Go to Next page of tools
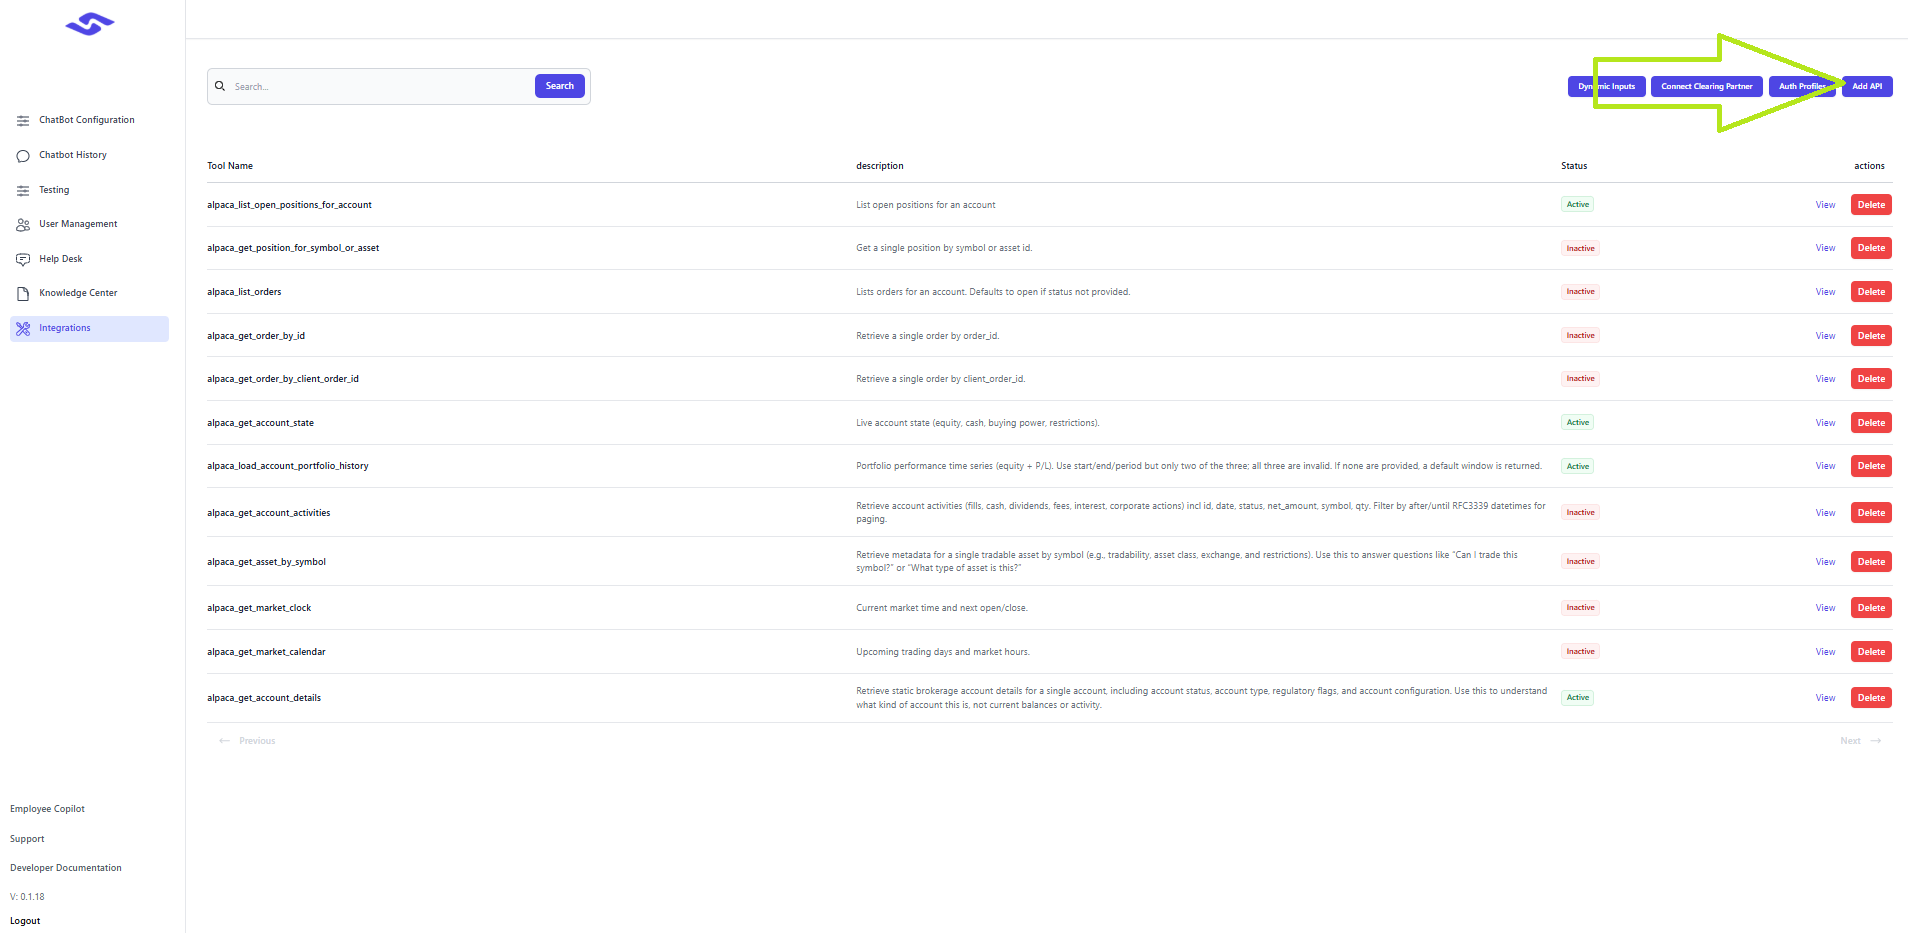Image resolution: width=1908 pixels, height=933 pixels. click(x=1859, y=741)
